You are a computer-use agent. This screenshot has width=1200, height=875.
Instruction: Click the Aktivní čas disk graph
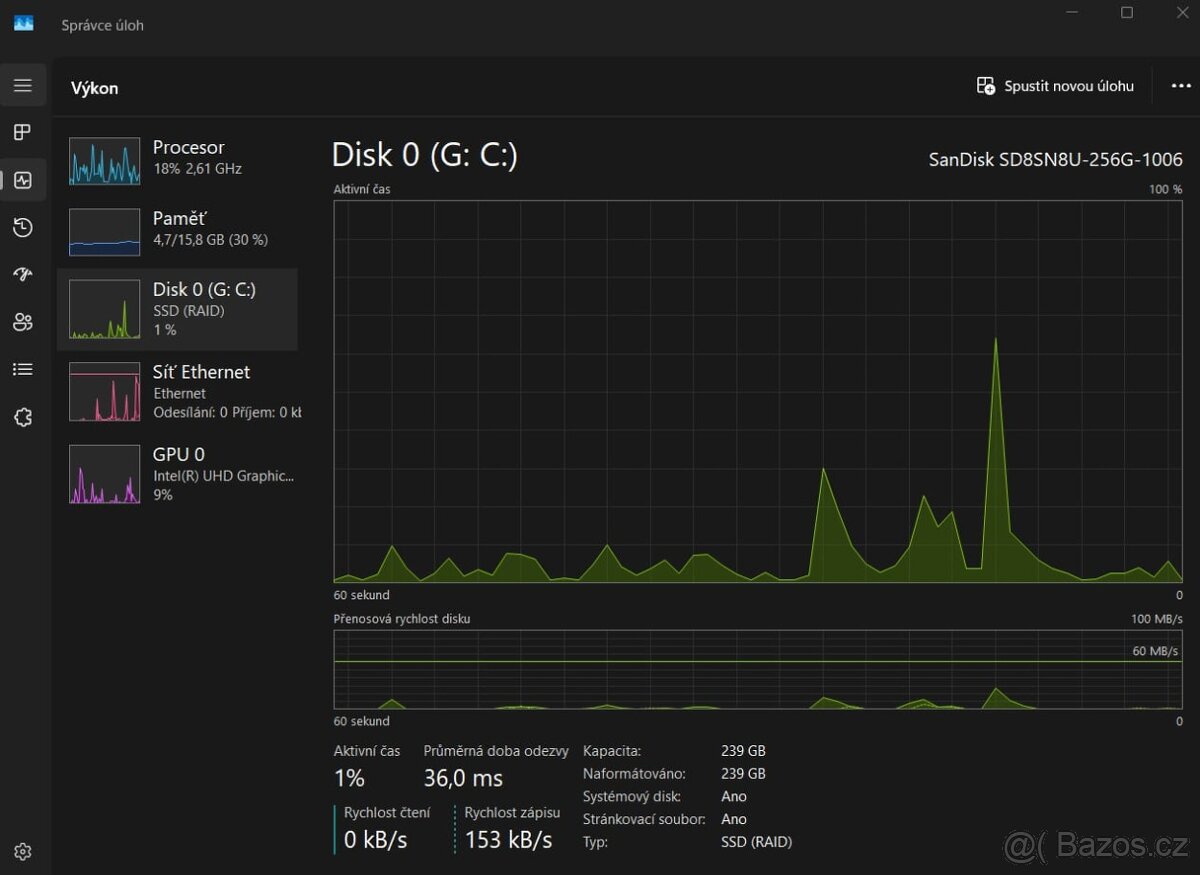tap(757, 391)
